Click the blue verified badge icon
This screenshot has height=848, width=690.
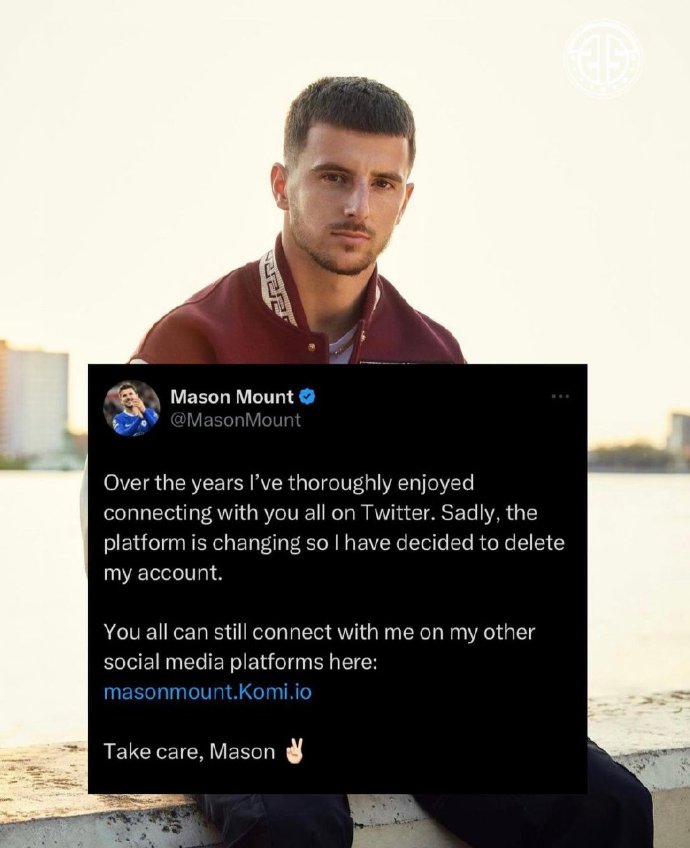pyautogui.click(x=308, y=397)
